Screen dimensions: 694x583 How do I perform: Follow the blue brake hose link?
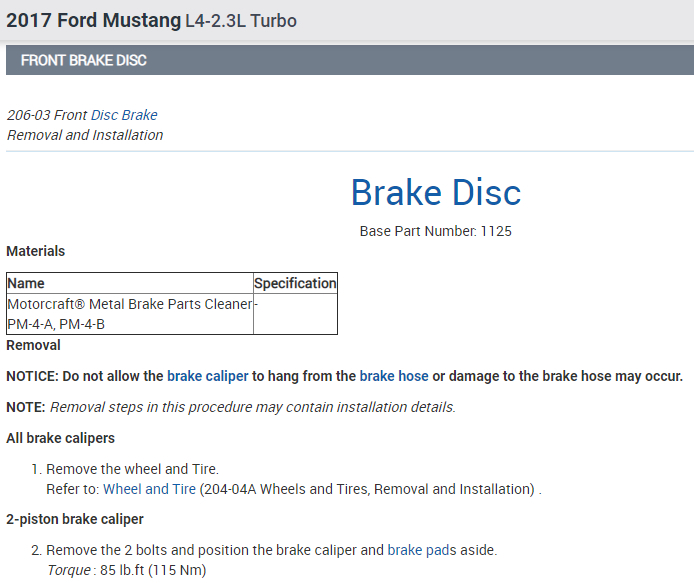[x=394, y=376]
